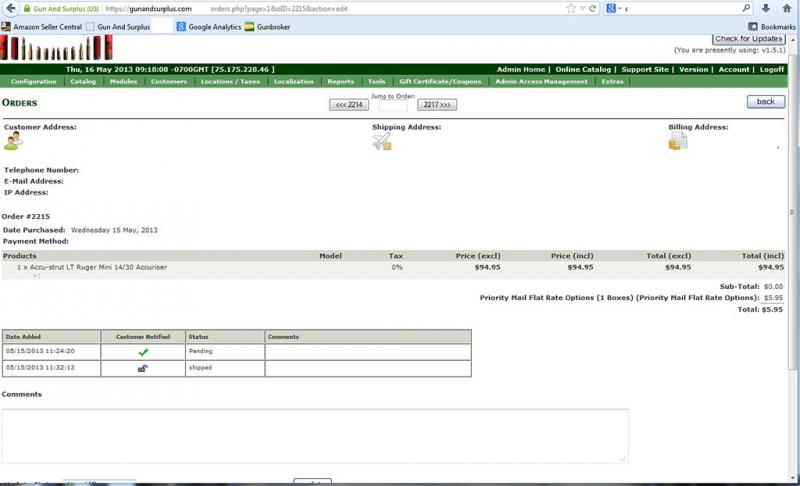Open search engine selector dropdown
800x486 pixels.
[x=614, y=9]
